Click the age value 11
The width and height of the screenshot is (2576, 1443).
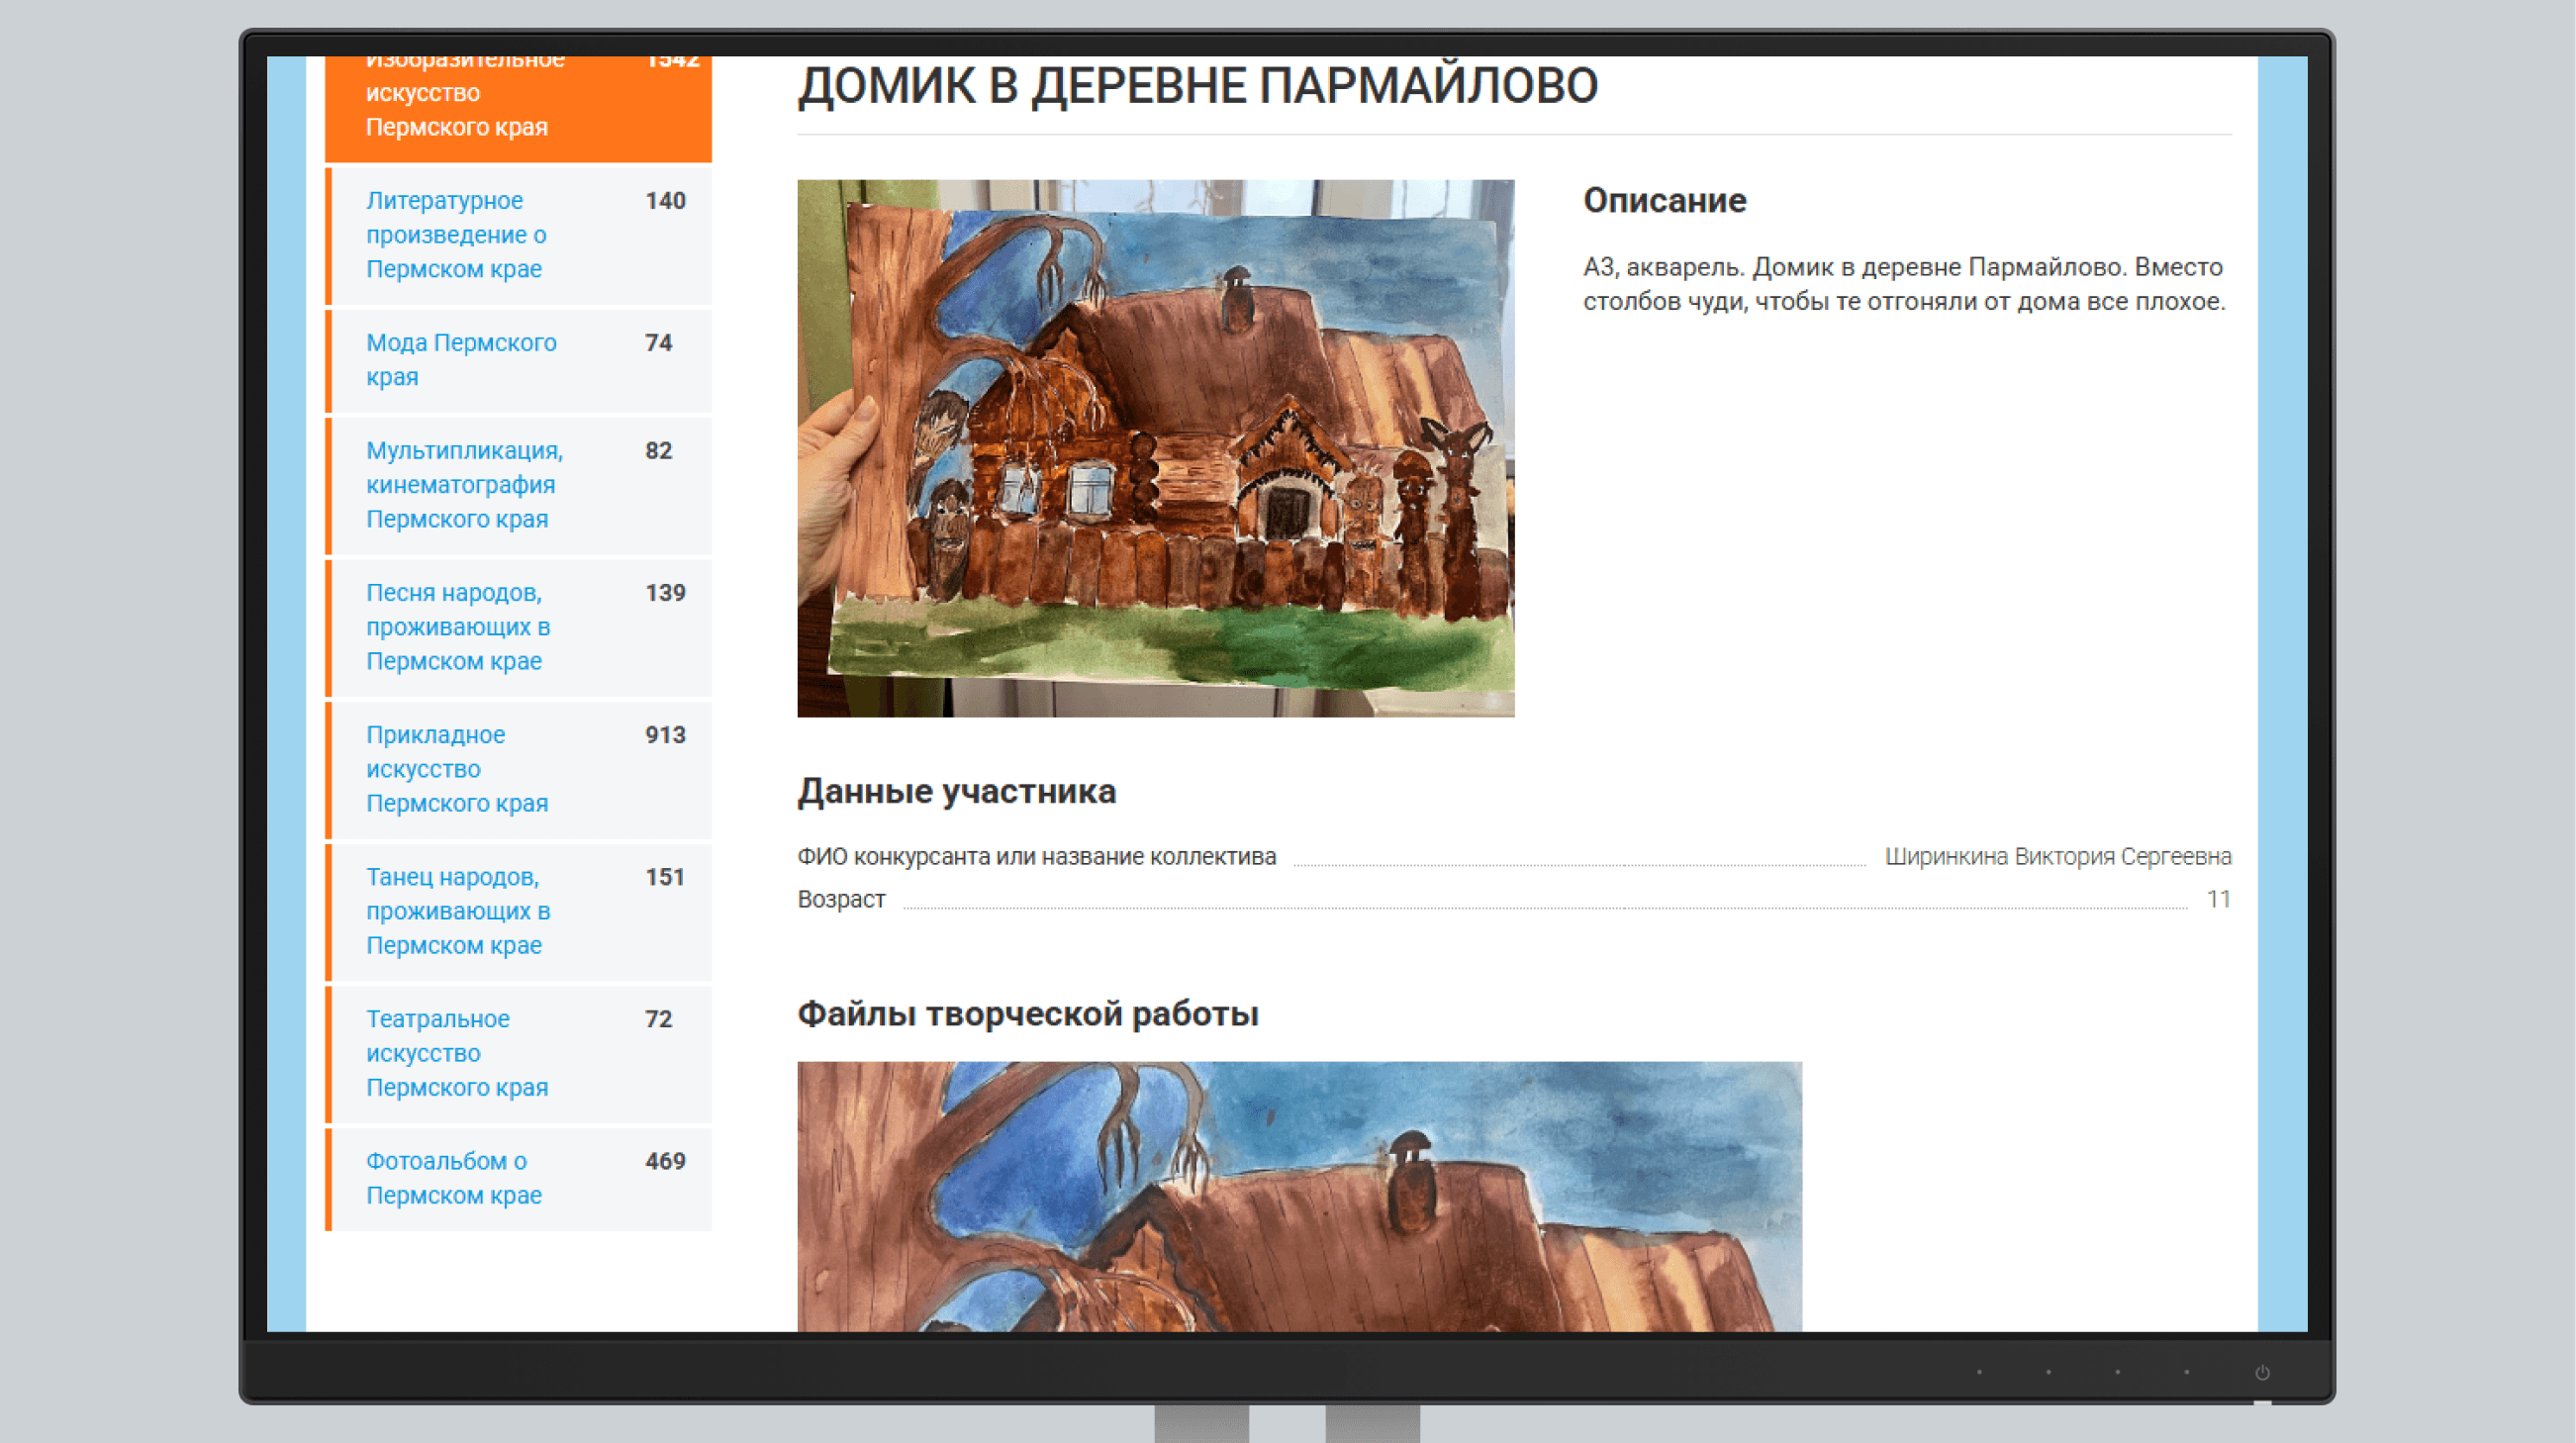pyautogui.click(x=2218, y=900)
